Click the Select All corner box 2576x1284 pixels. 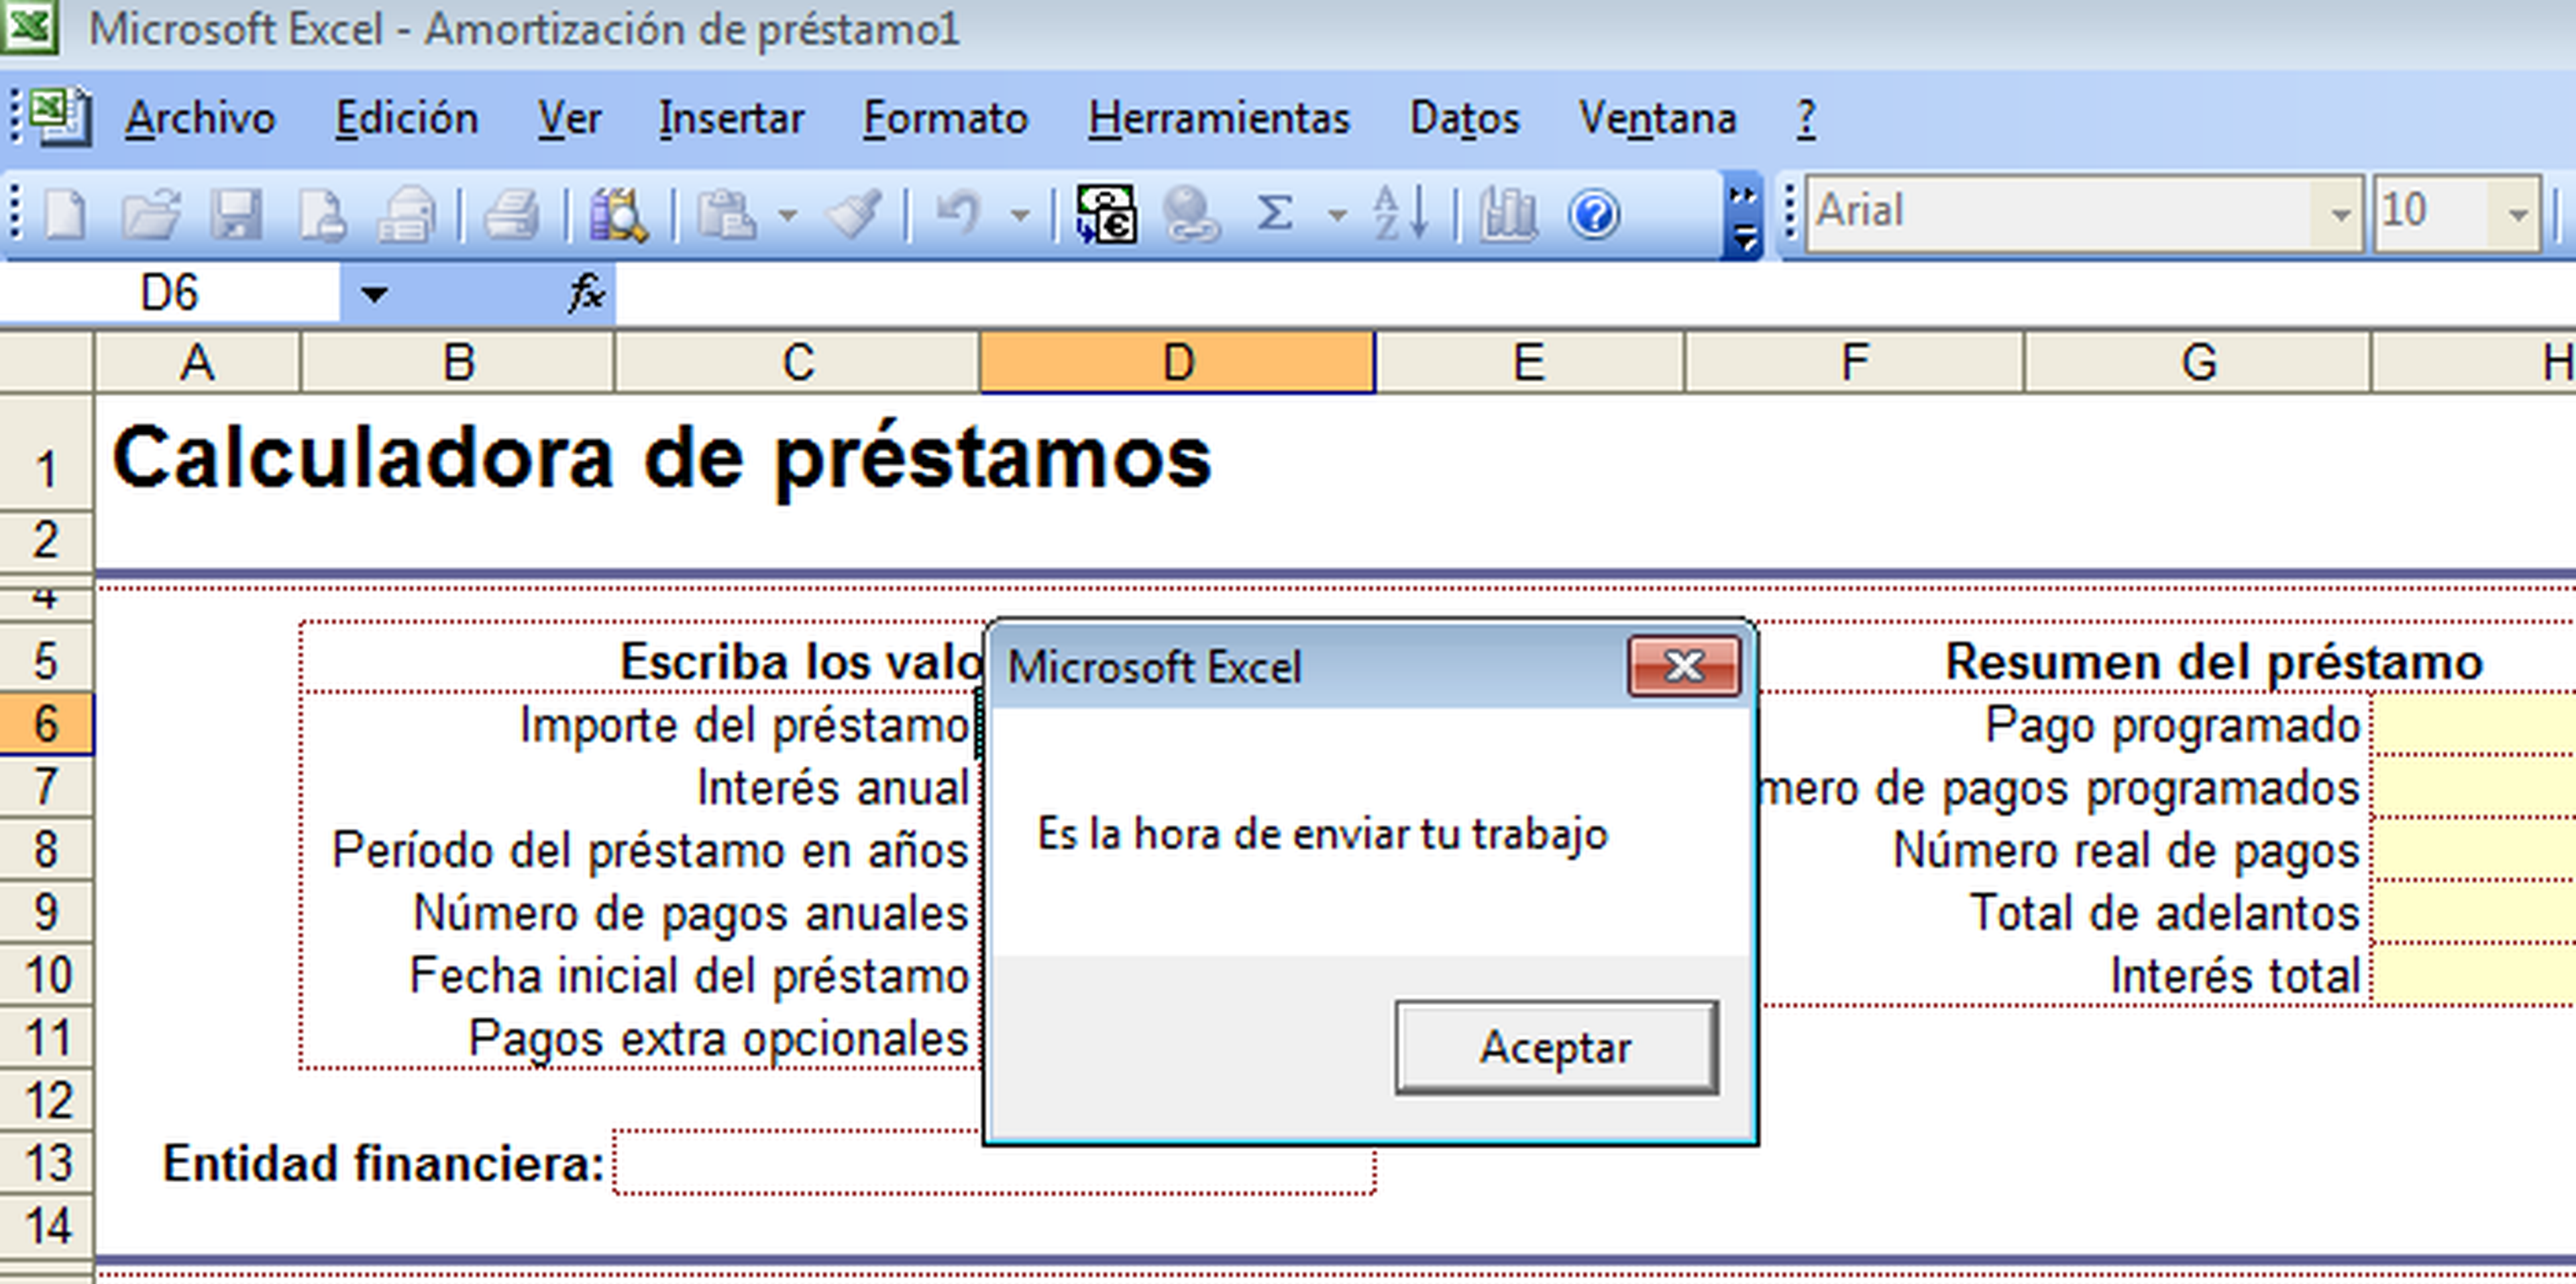[x=46, y=362]
